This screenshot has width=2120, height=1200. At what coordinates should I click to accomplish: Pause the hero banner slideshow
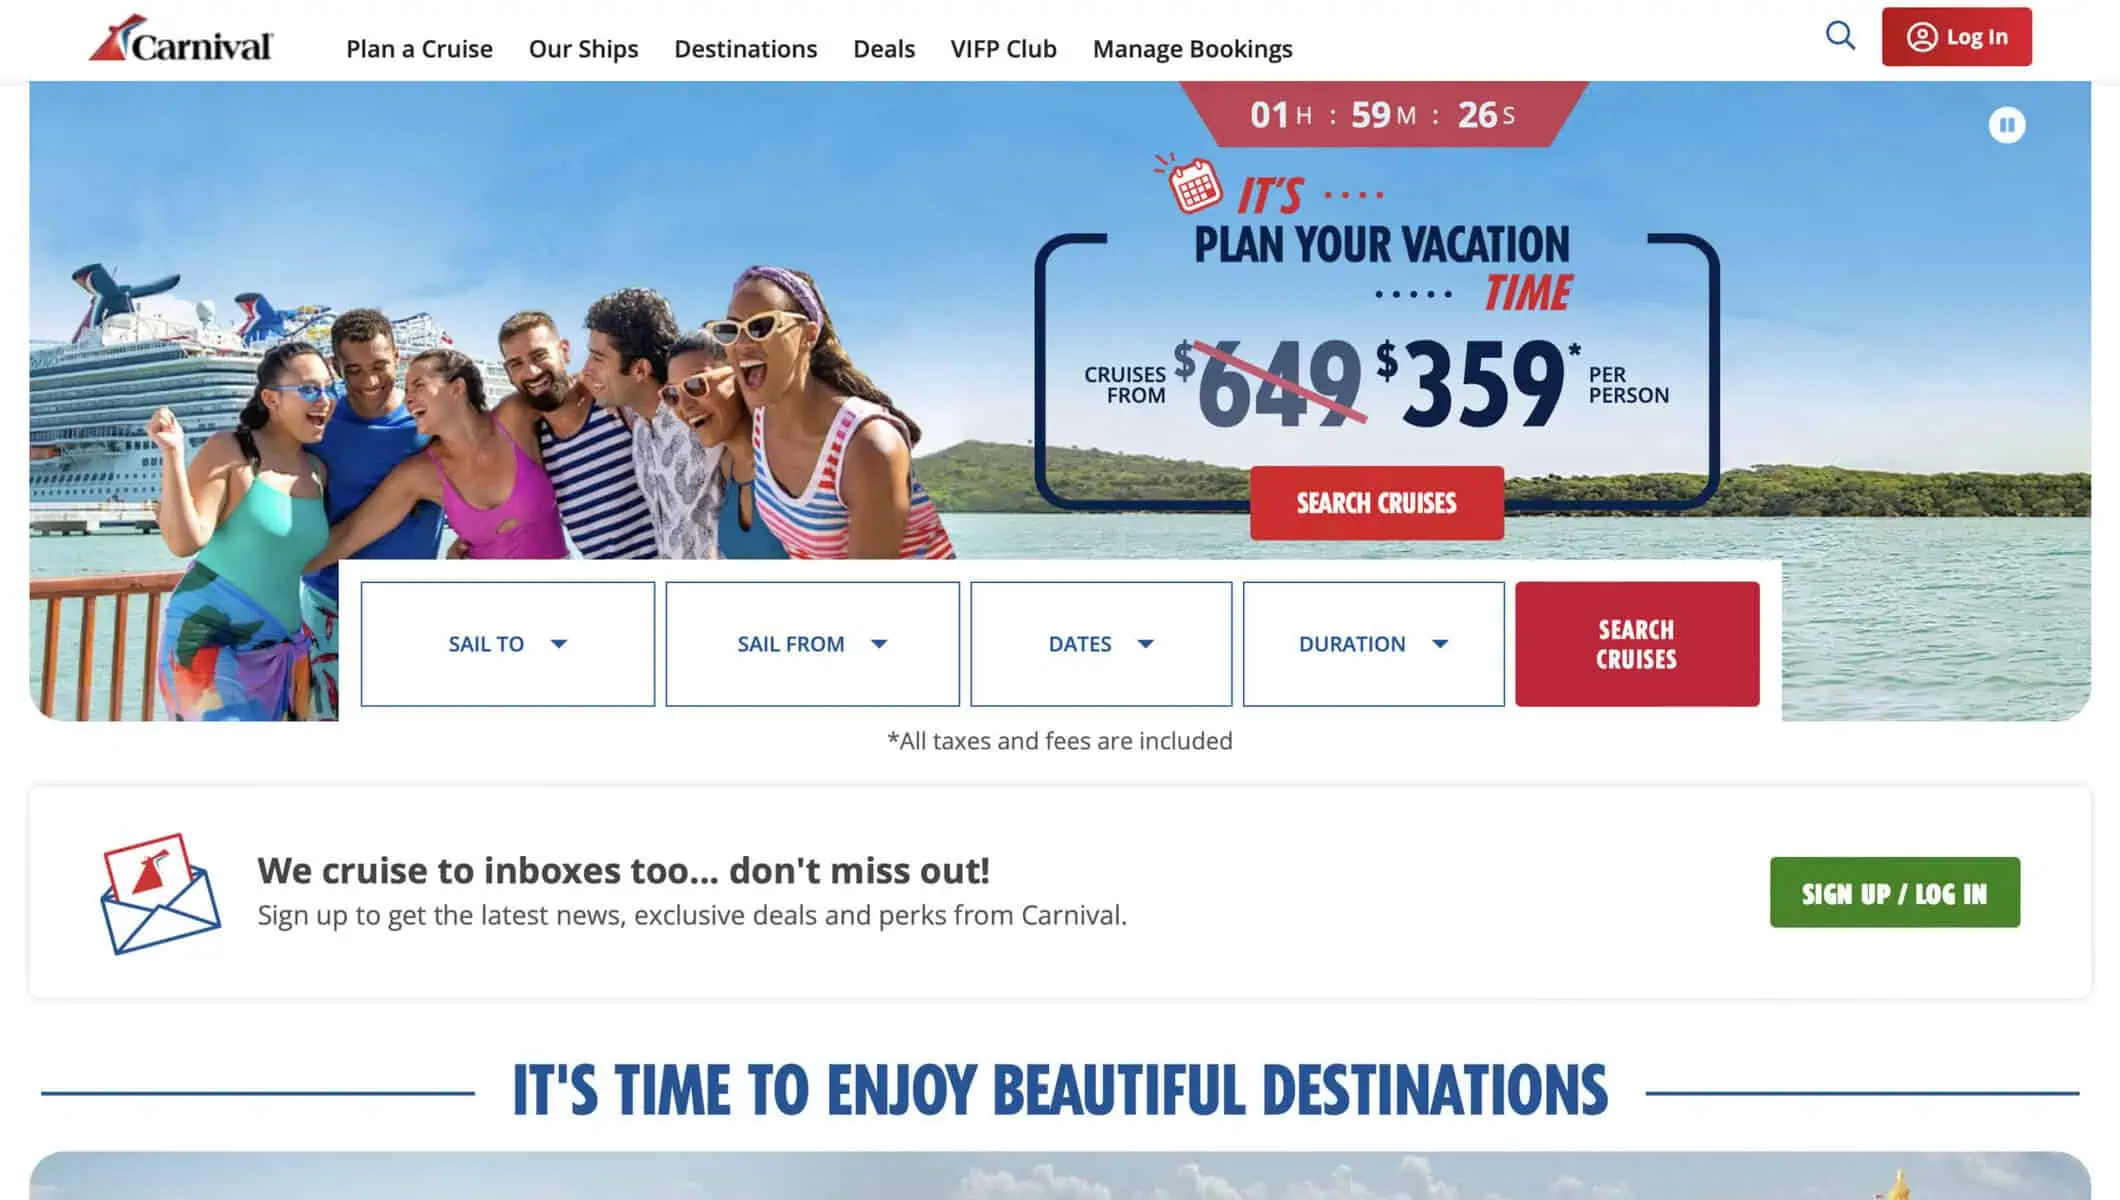[2006, 125]
